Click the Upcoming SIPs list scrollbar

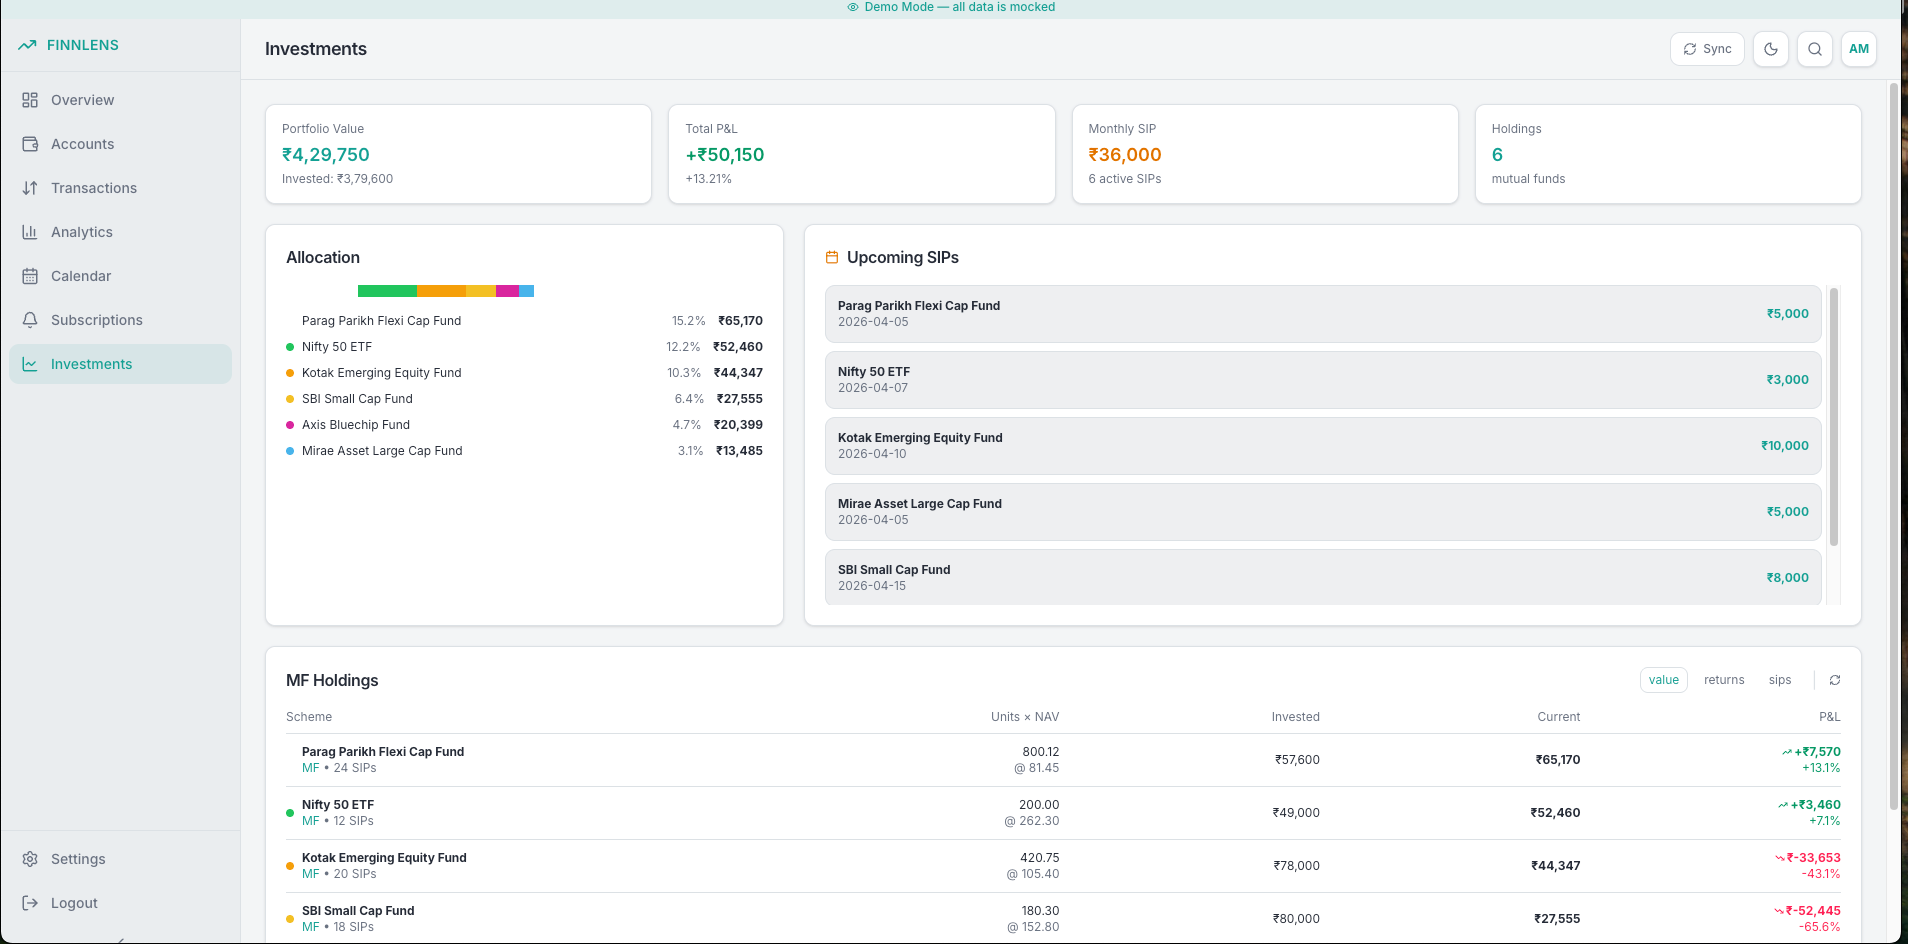1834,416
